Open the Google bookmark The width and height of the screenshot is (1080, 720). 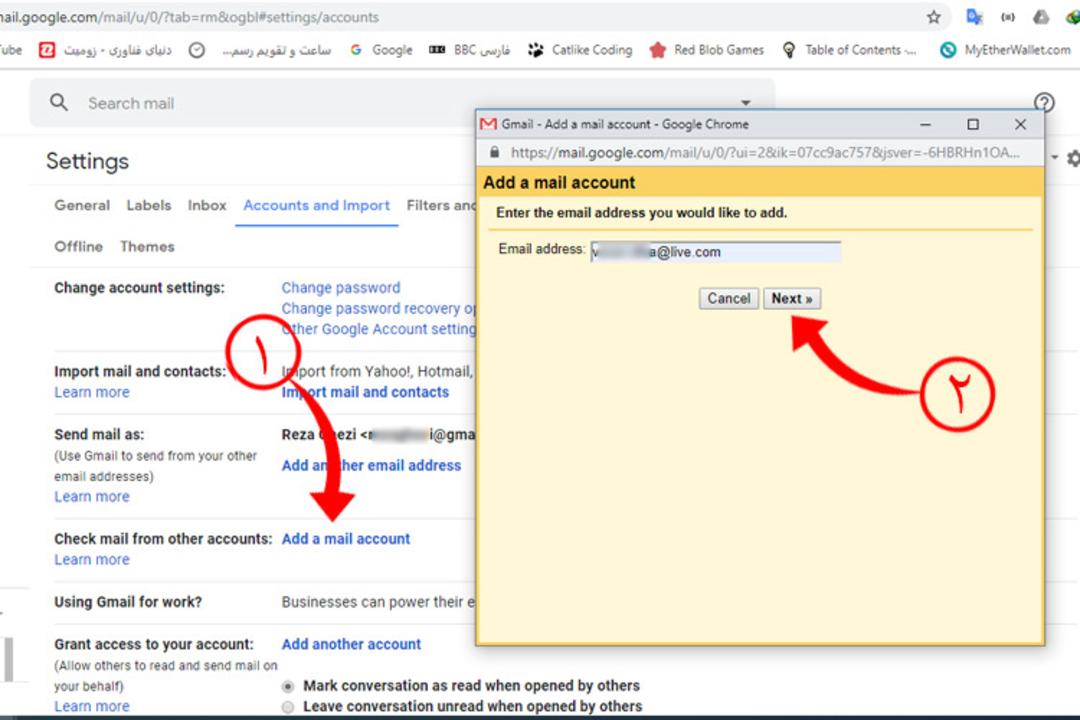click(381, 50)
